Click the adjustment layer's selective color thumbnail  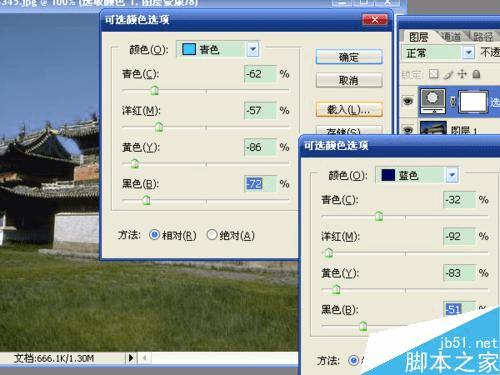pos(433,101)
